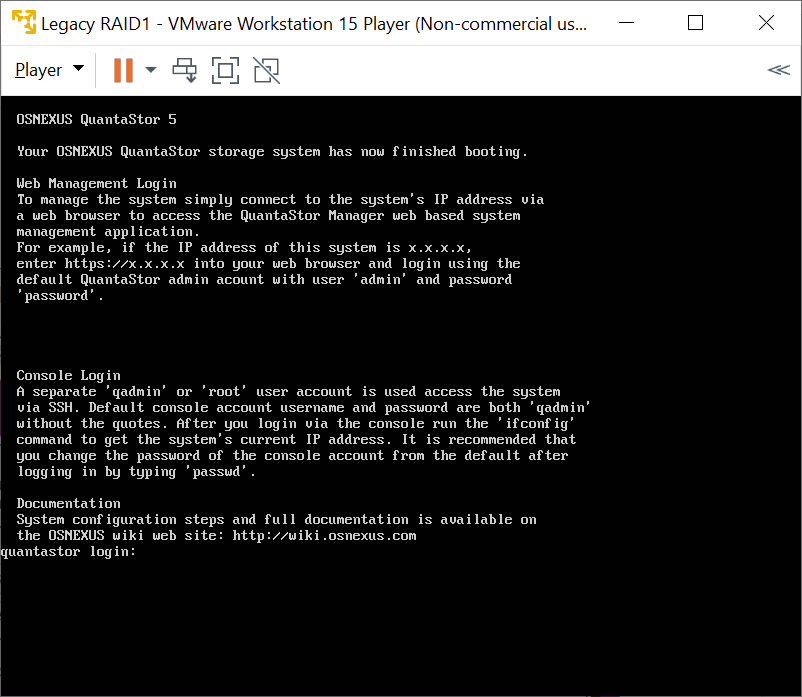Click the 'Documentation' heading text
The height and width of the screenshot is (697, 802).
[x=69, y=503]
